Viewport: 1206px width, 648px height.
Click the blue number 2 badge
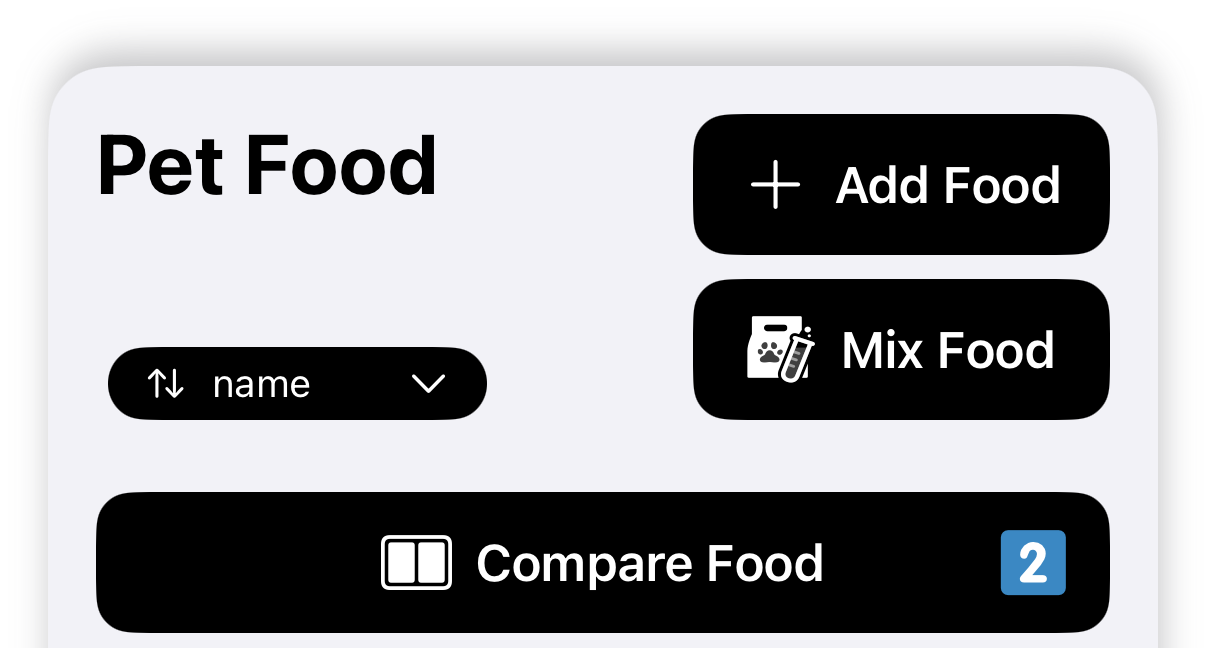(x=1033, y=563)
